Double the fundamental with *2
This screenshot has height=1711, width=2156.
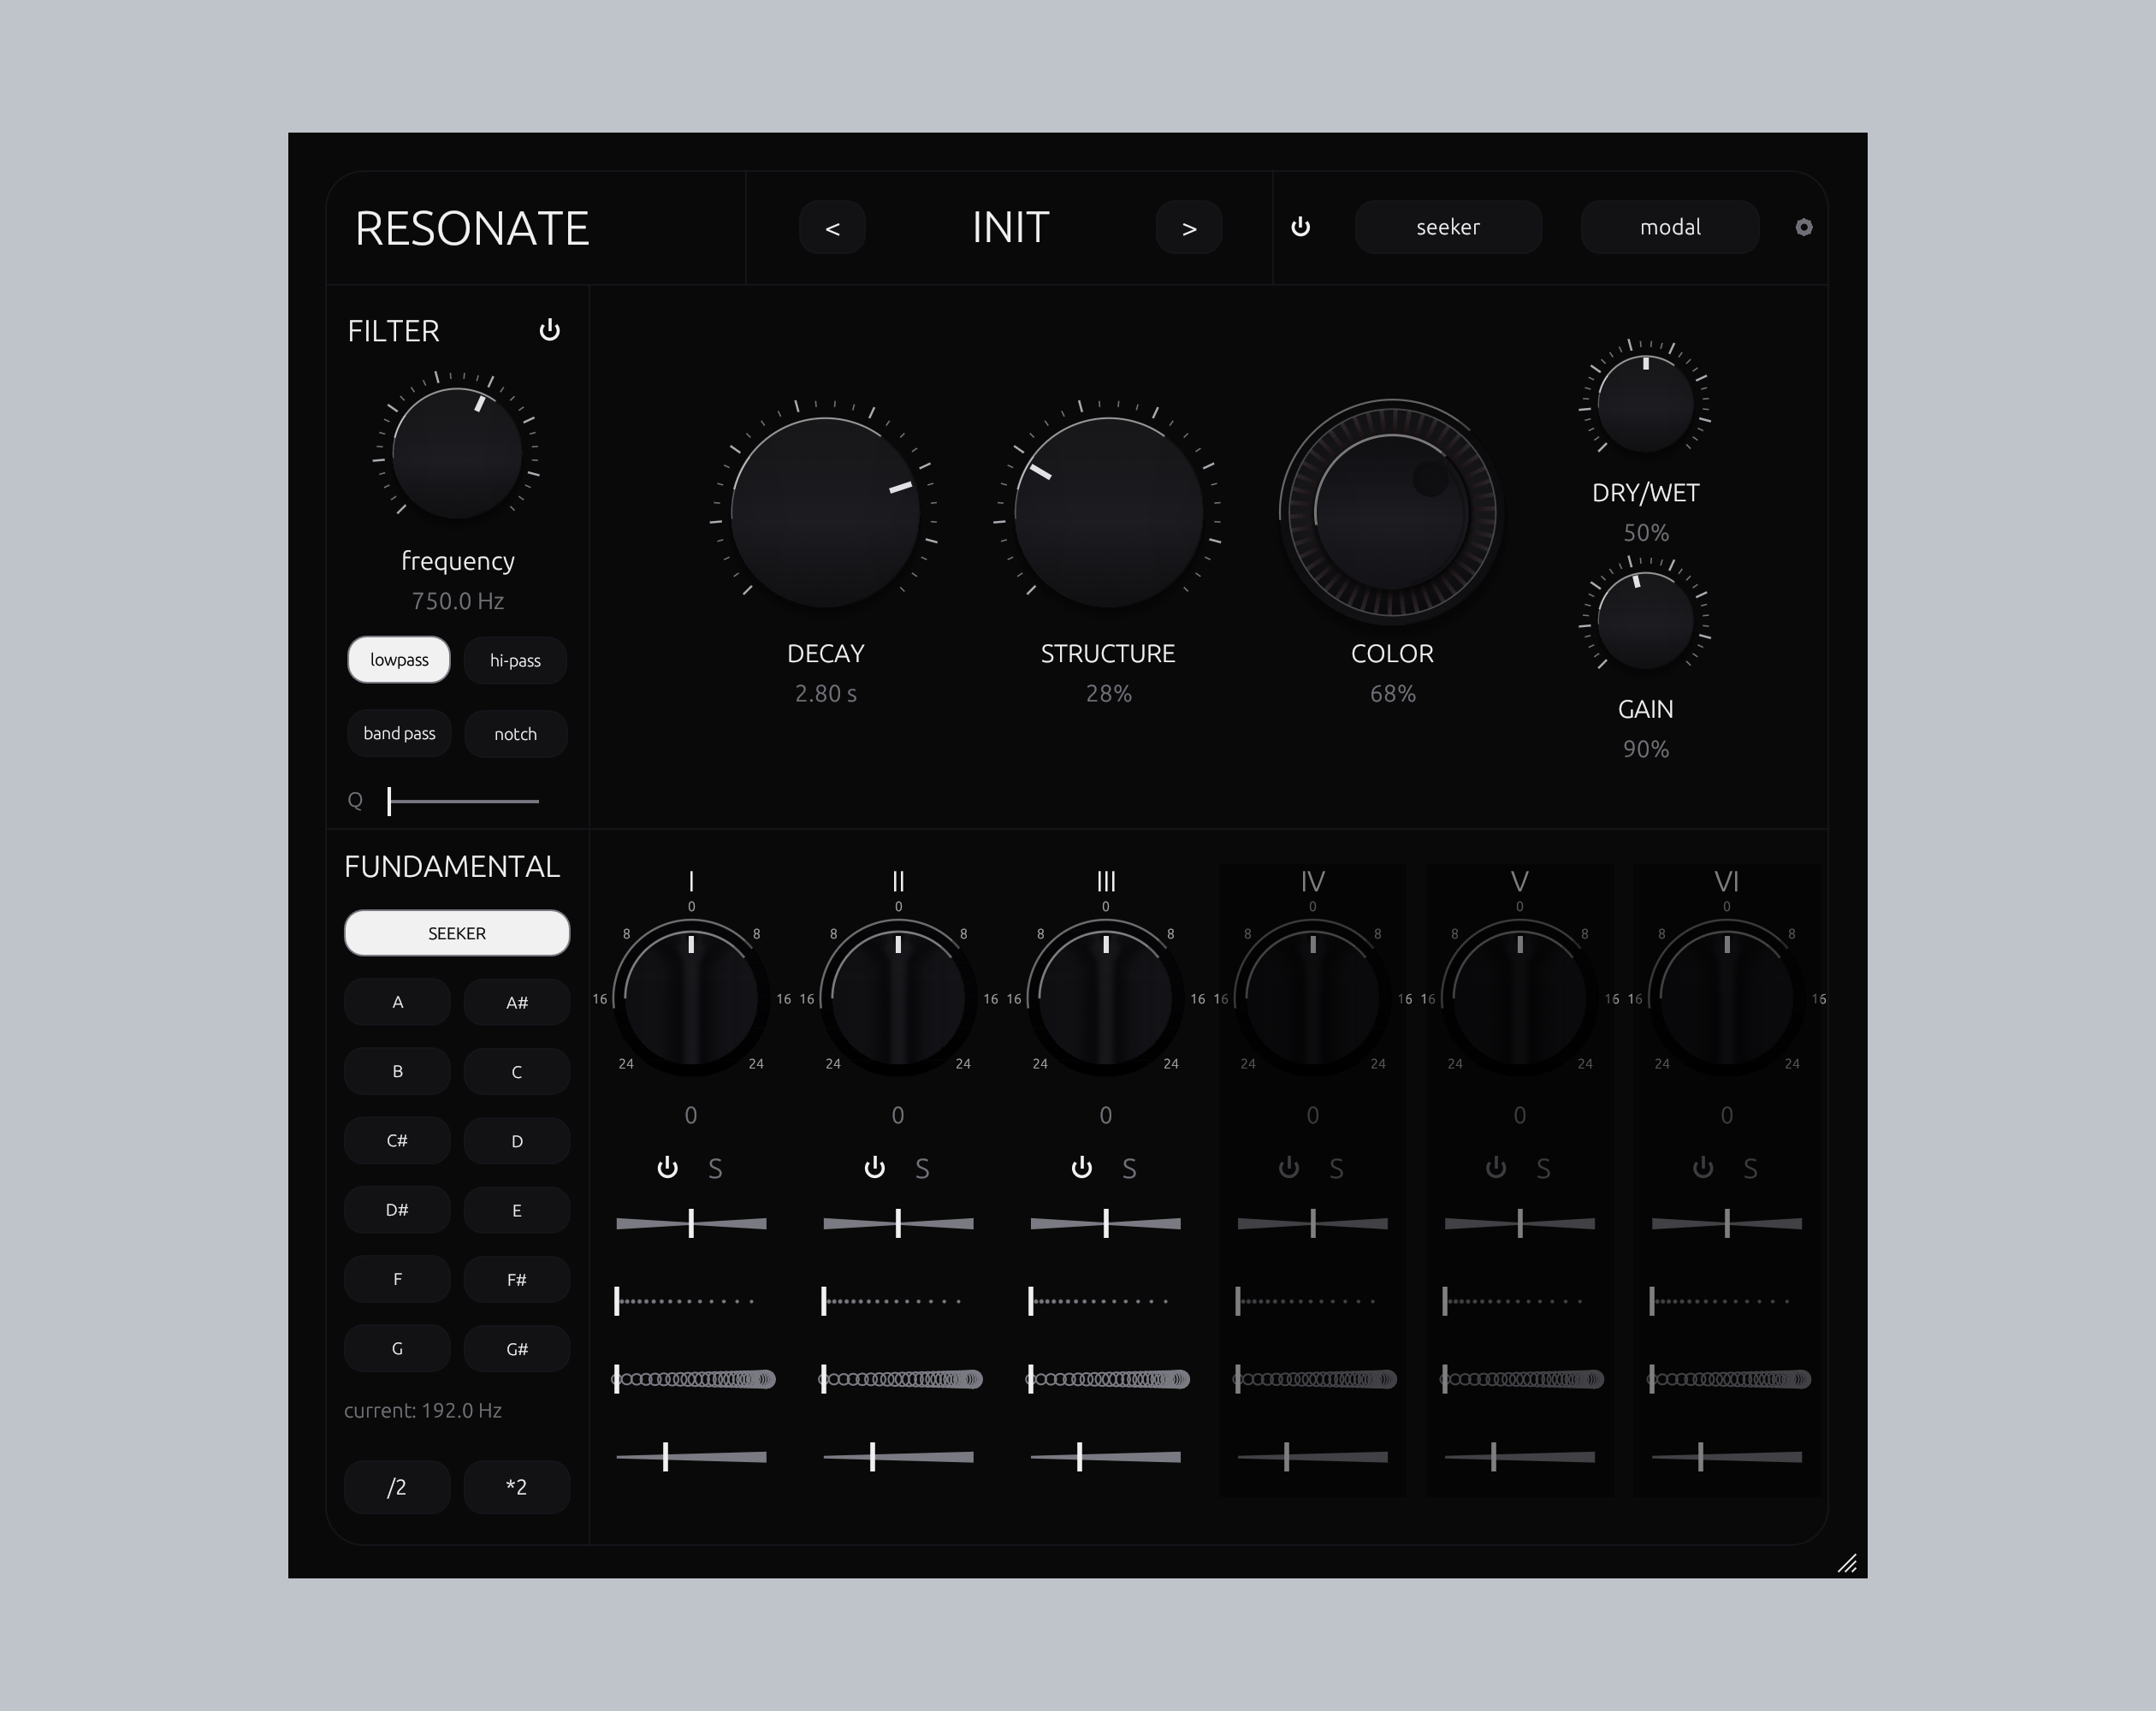point(517,1487)
